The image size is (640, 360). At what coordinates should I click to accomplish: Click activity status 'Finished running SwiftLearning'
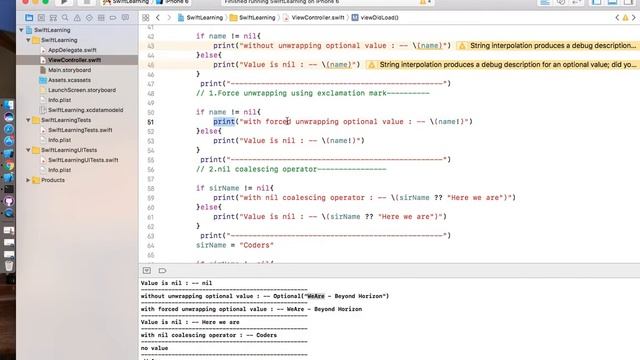pos(282,2)
